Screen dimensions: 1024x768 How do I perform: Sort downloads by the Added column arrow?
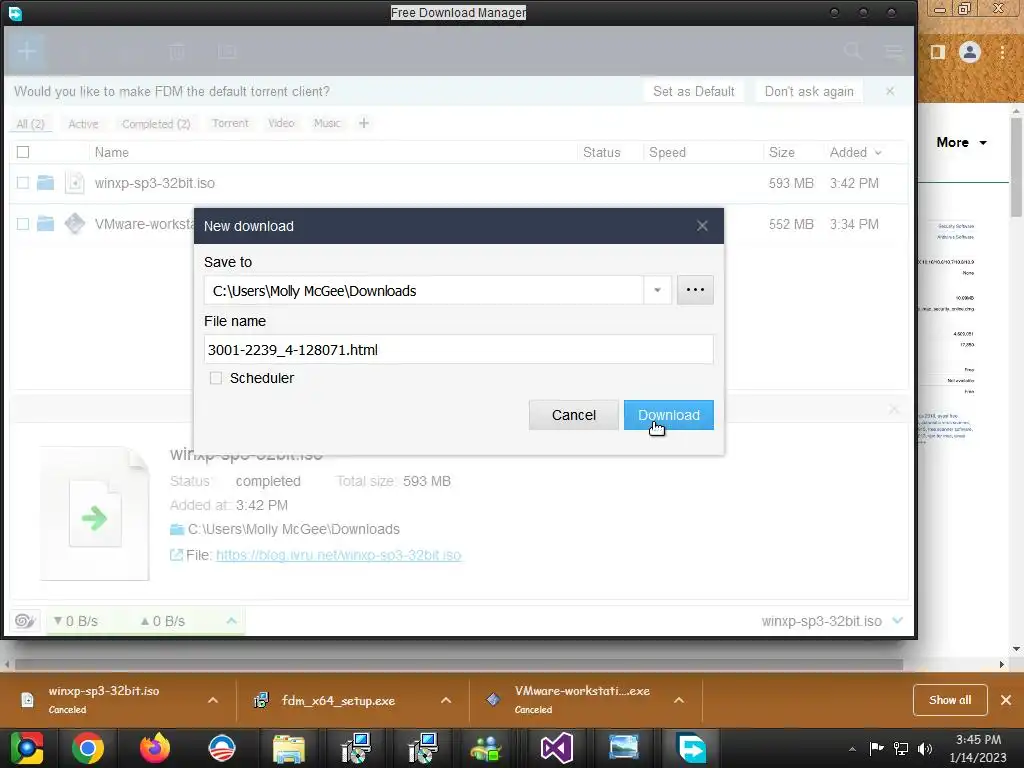coord(878,153)
